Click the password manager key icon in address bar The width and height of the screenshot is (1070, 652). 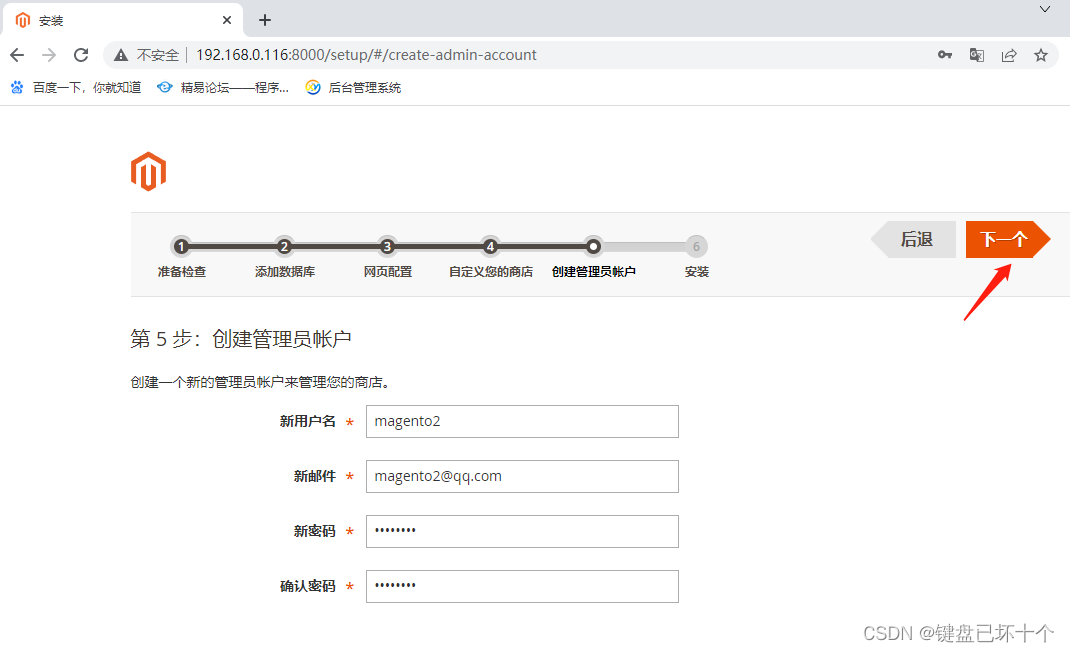tap(944, 55)
